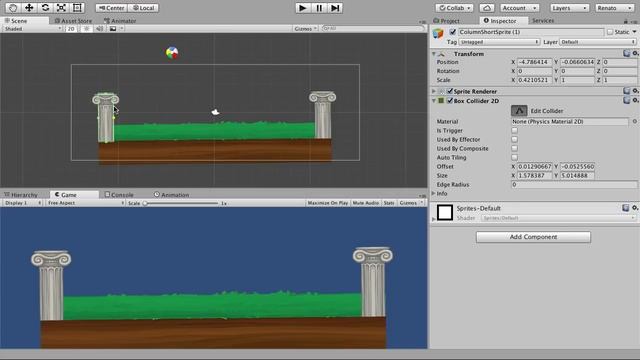Open the Shaded draw mode dropdown
Image resolution: width=640 pixels, height=360 pixels.
click(x=33, y=29)
